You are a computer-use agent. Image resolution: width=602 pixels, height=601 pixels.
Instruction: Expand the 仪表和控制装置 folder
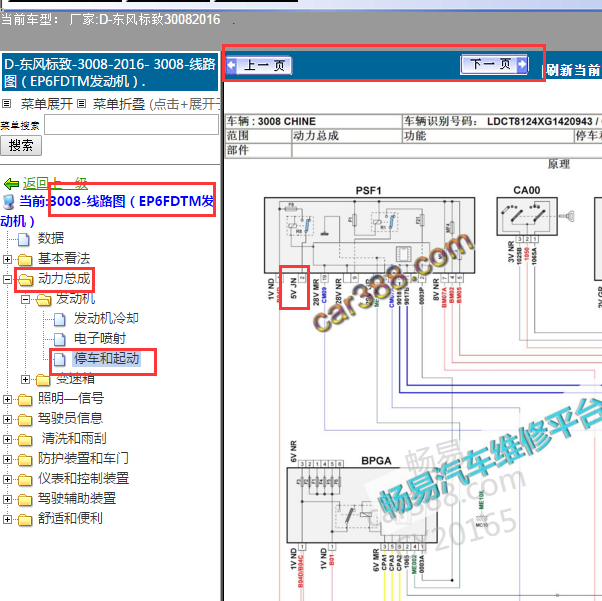coord(7,479)
